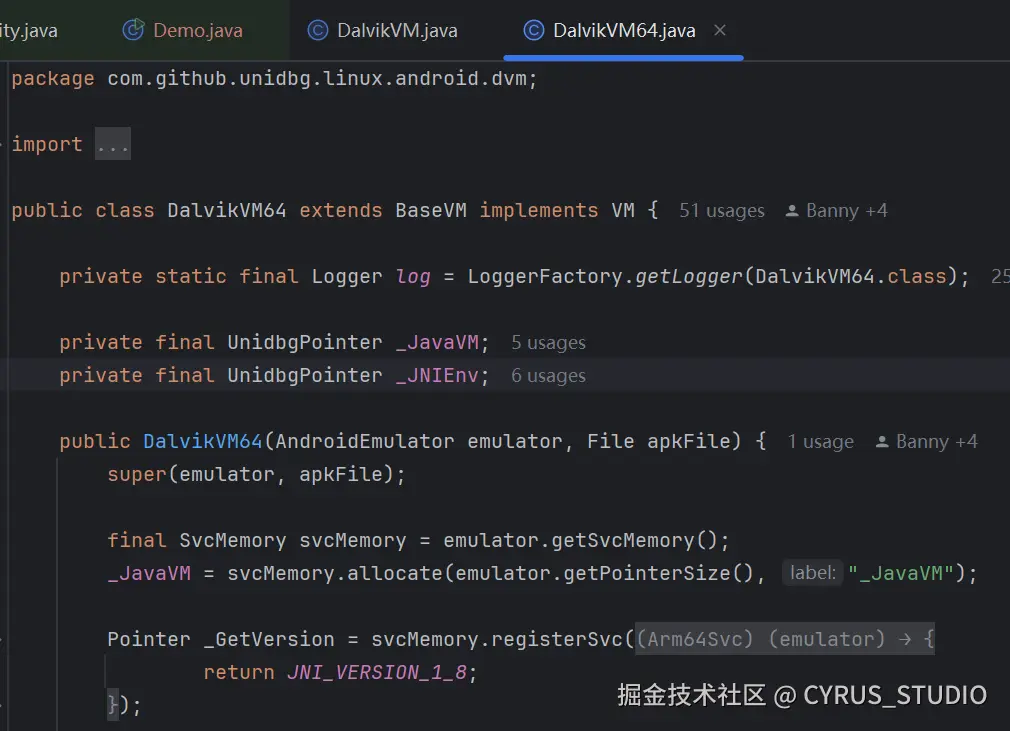
Task: Click the AndroidEmulator parameter type
Action: click(365, 442)
